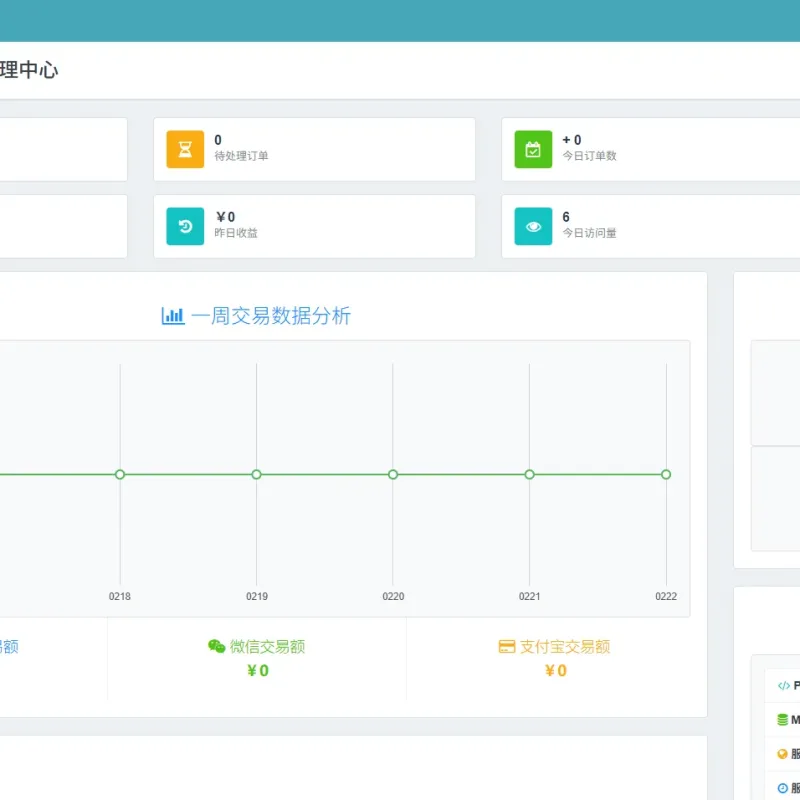The image size is (800, 800).
Task: Select the 0222 data point on chart
Action: pos(666,474)
